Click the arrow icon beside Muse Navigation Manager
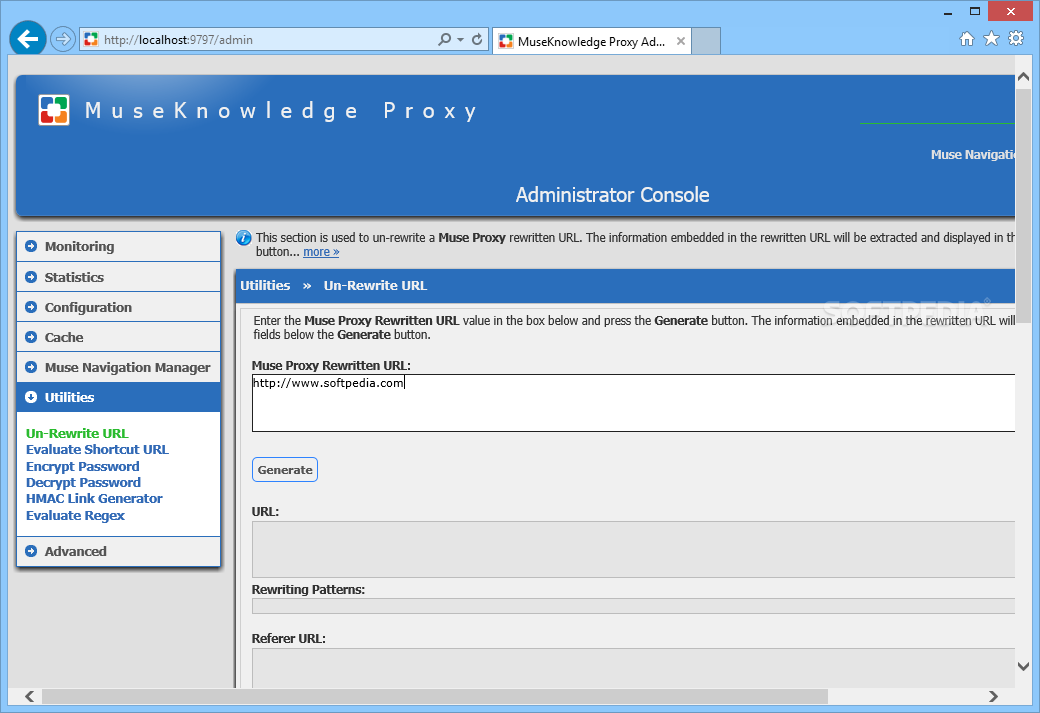1040x713 pixels. point(31,367)
